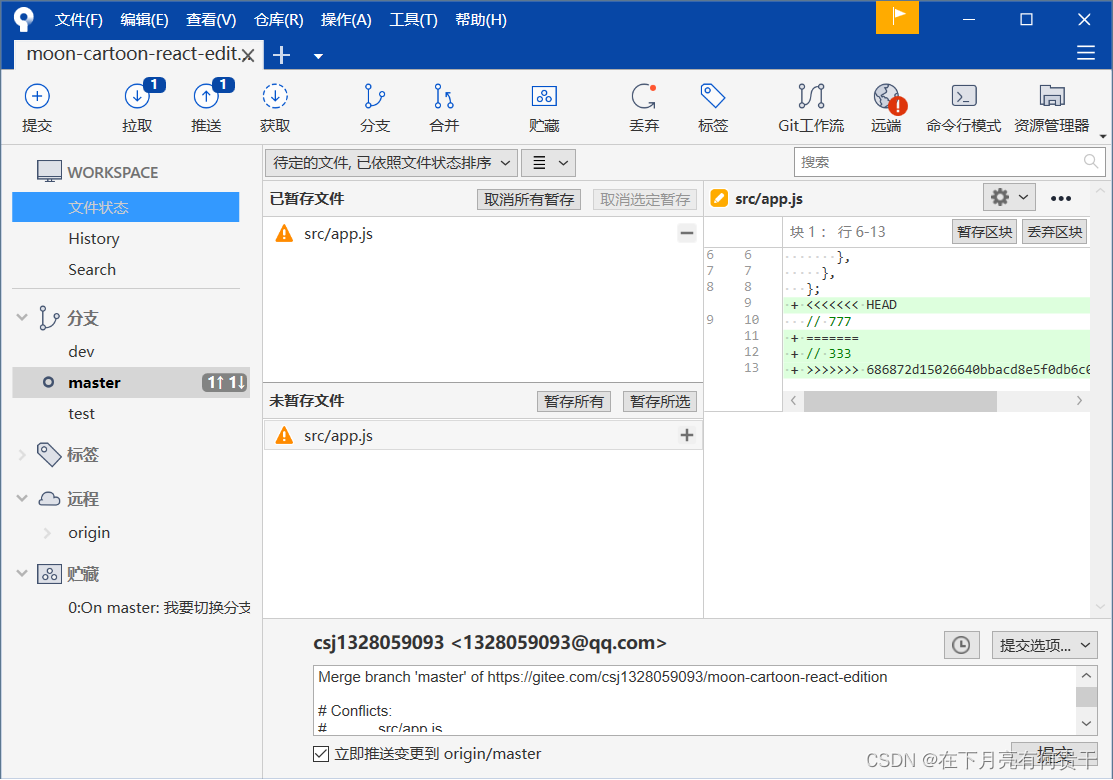Open the diff settings gear dropdown

(1009, 197)
